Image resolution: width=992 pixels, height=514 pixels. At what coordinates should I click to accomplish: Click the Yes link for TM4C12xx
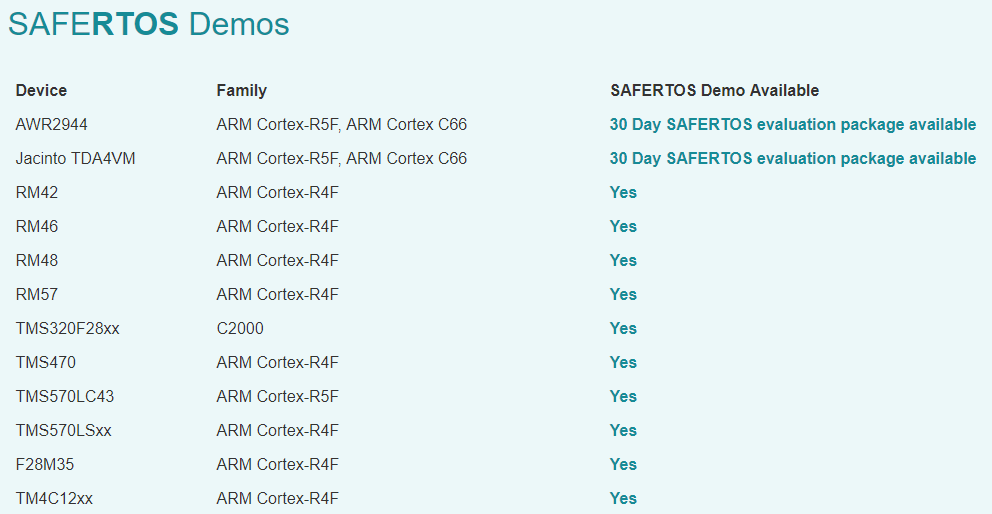[x=623, y=498]
